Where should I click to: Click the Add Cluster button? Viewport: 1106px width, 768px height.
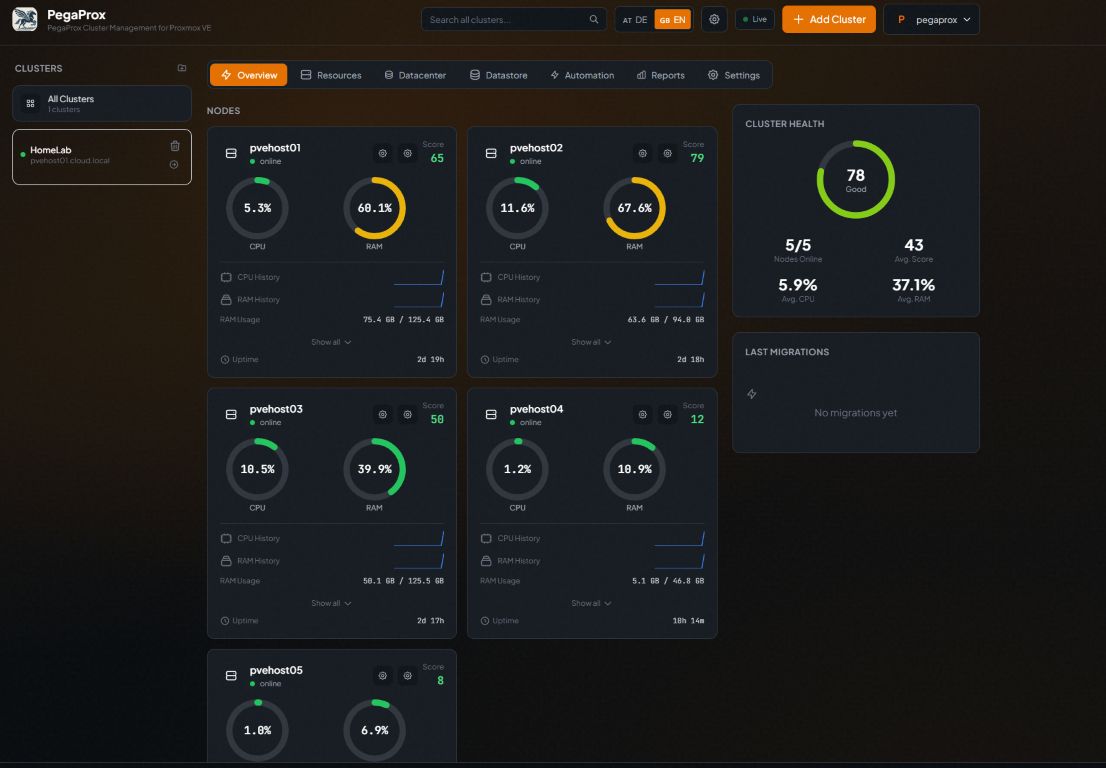point(829,20)
